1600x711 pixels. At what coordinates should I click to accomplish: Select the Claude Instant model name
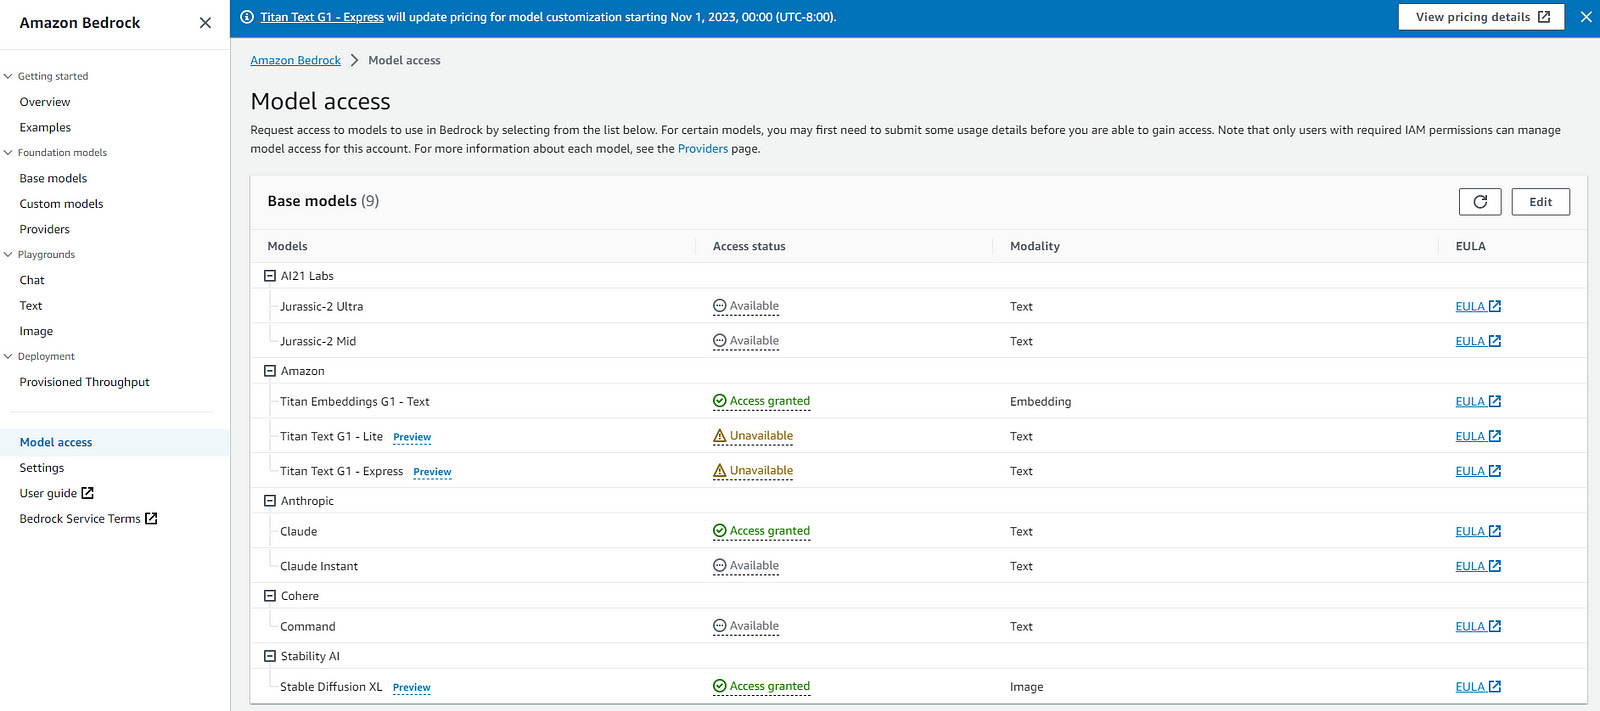(x=319, y=567)
